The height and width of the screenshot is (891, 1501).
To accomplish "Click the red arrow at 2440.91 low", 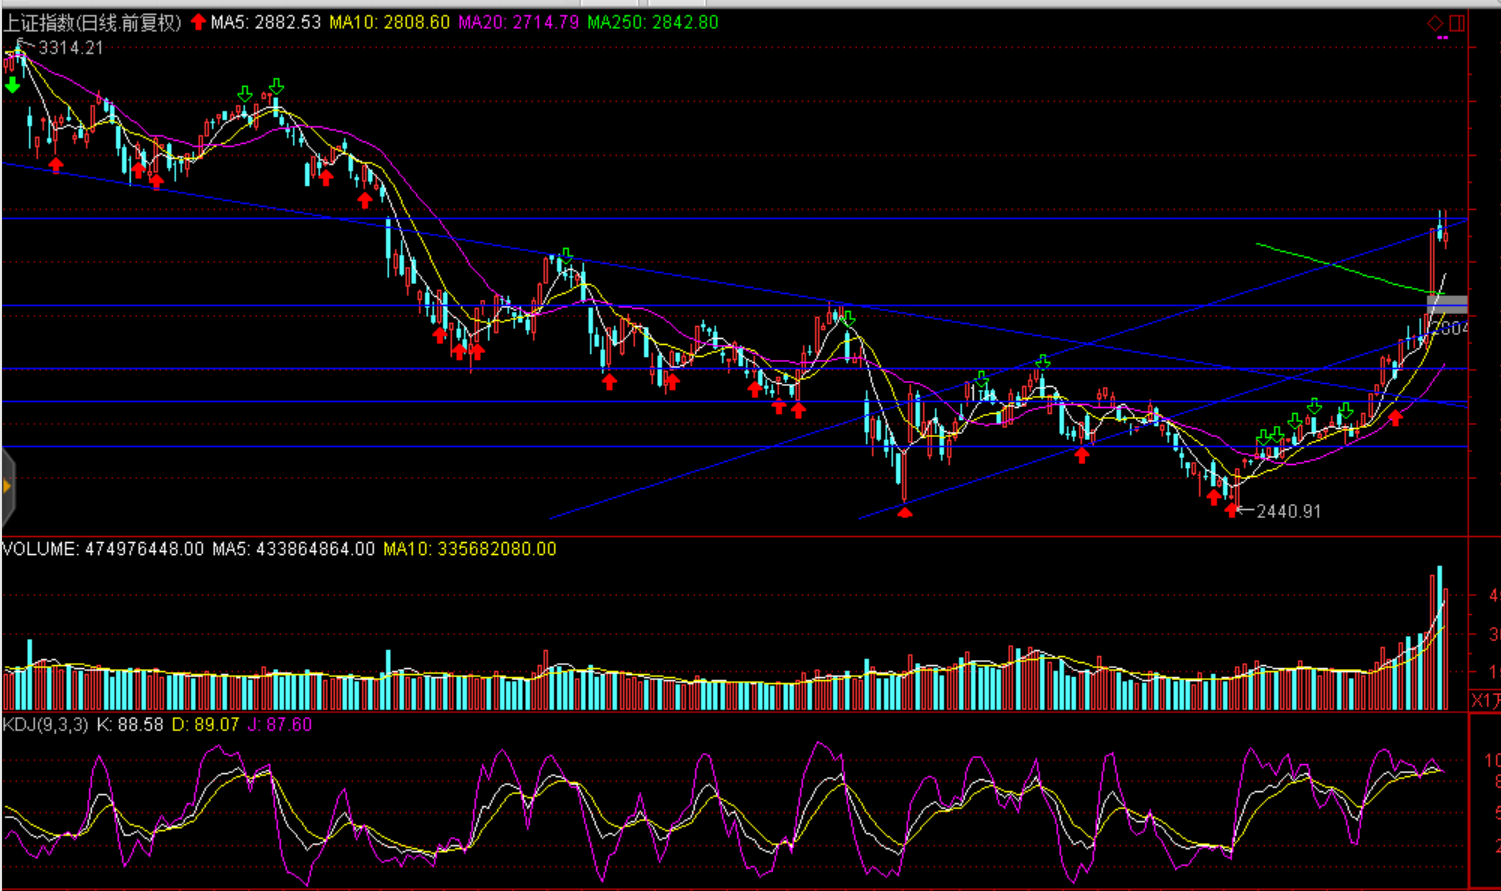I will pos(1231,510).
